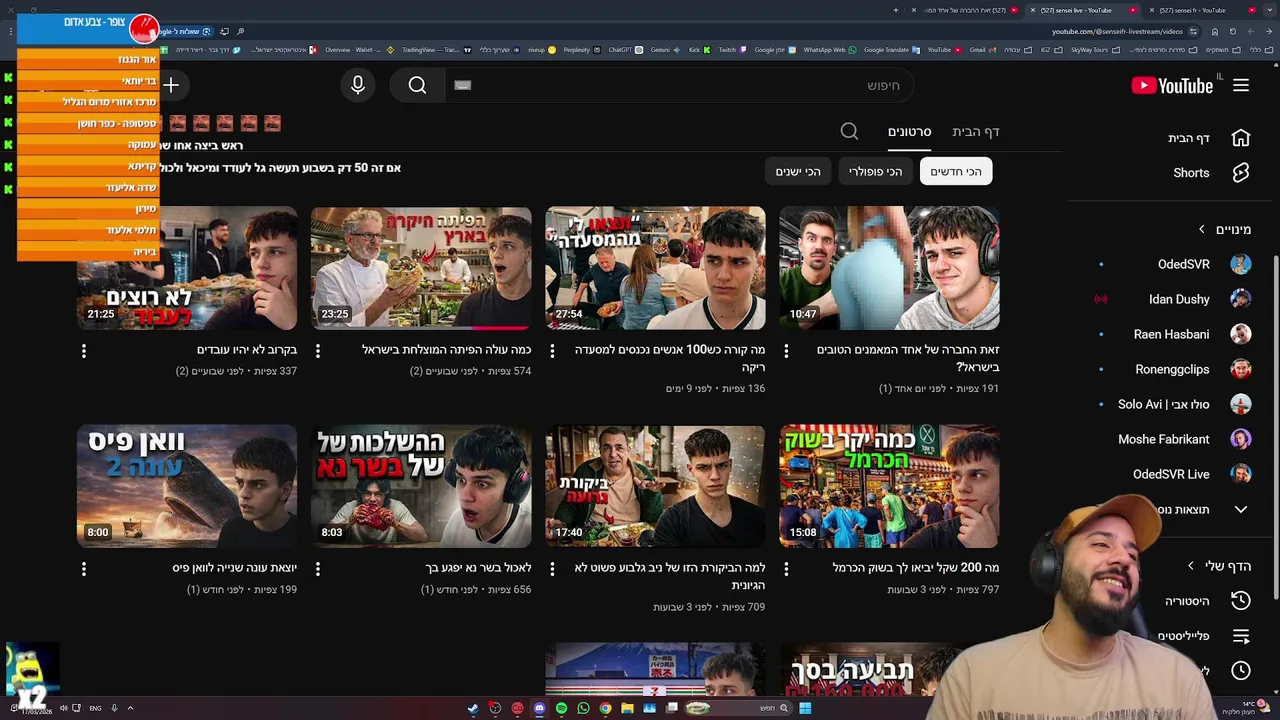This screenshot has height=720, width=1280.
Task: Open Ronenggclips subscription avatar
Action: pos(1241,369)
